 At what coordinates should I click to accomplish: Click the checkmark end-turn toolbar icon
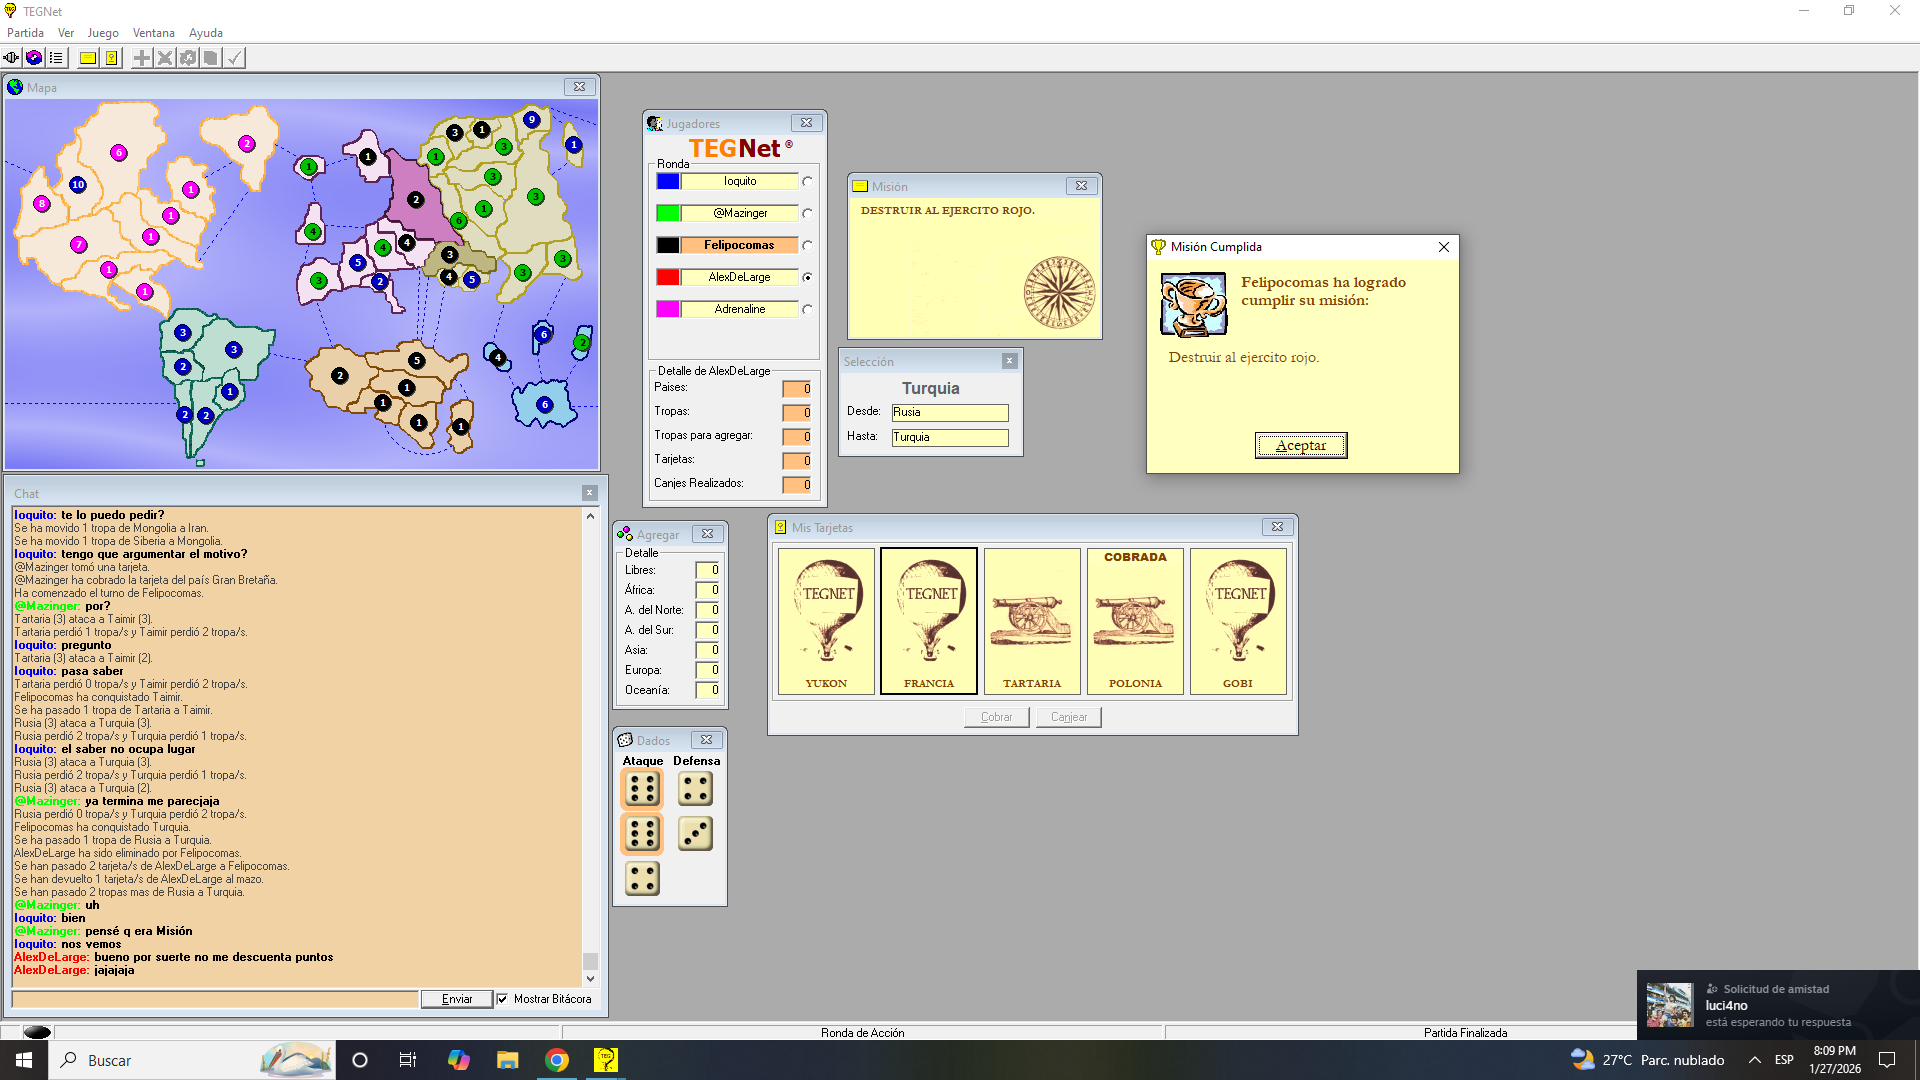point(234,58)
